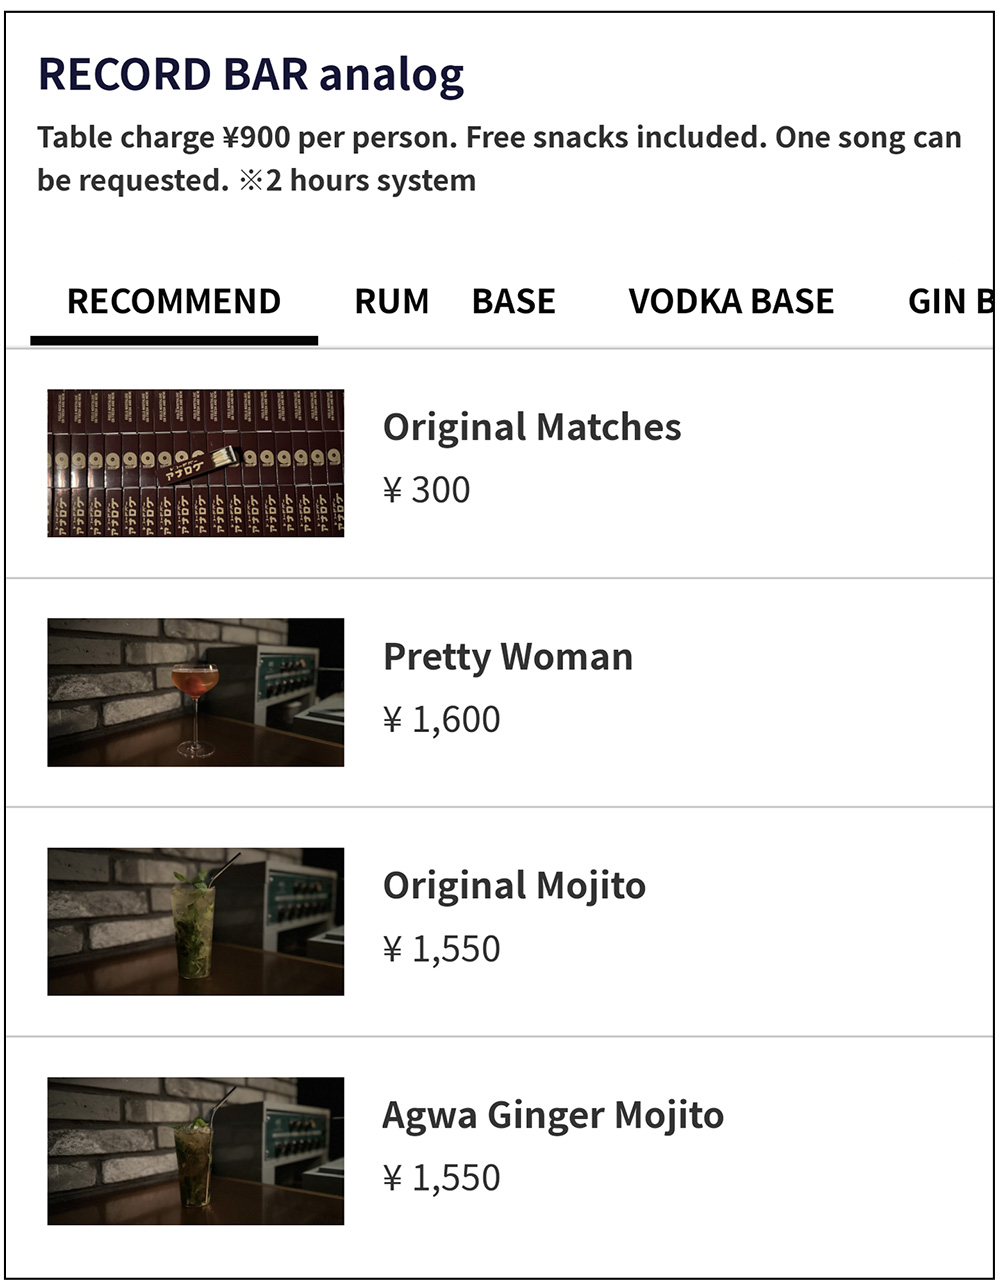Select the Original Matches item name
The image size is (1000, 1285).
pyautogui.click(x=532, y=427)
